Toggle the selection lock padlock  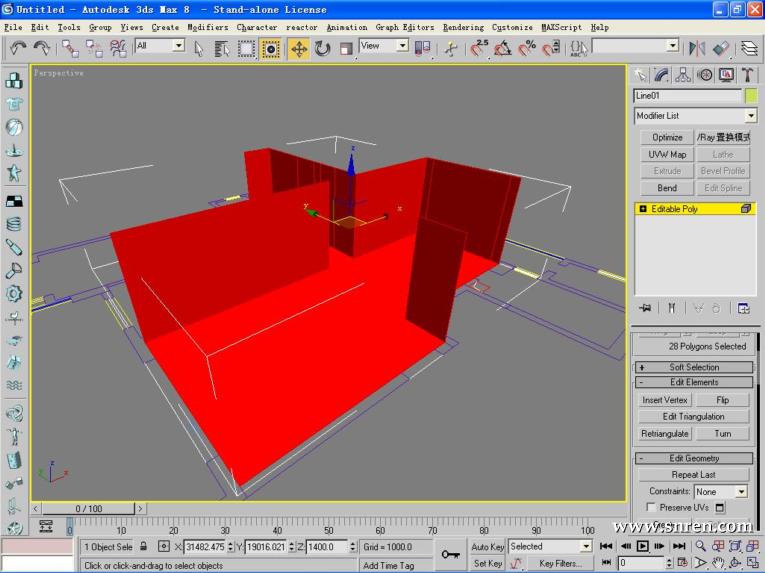coord(144,547)
